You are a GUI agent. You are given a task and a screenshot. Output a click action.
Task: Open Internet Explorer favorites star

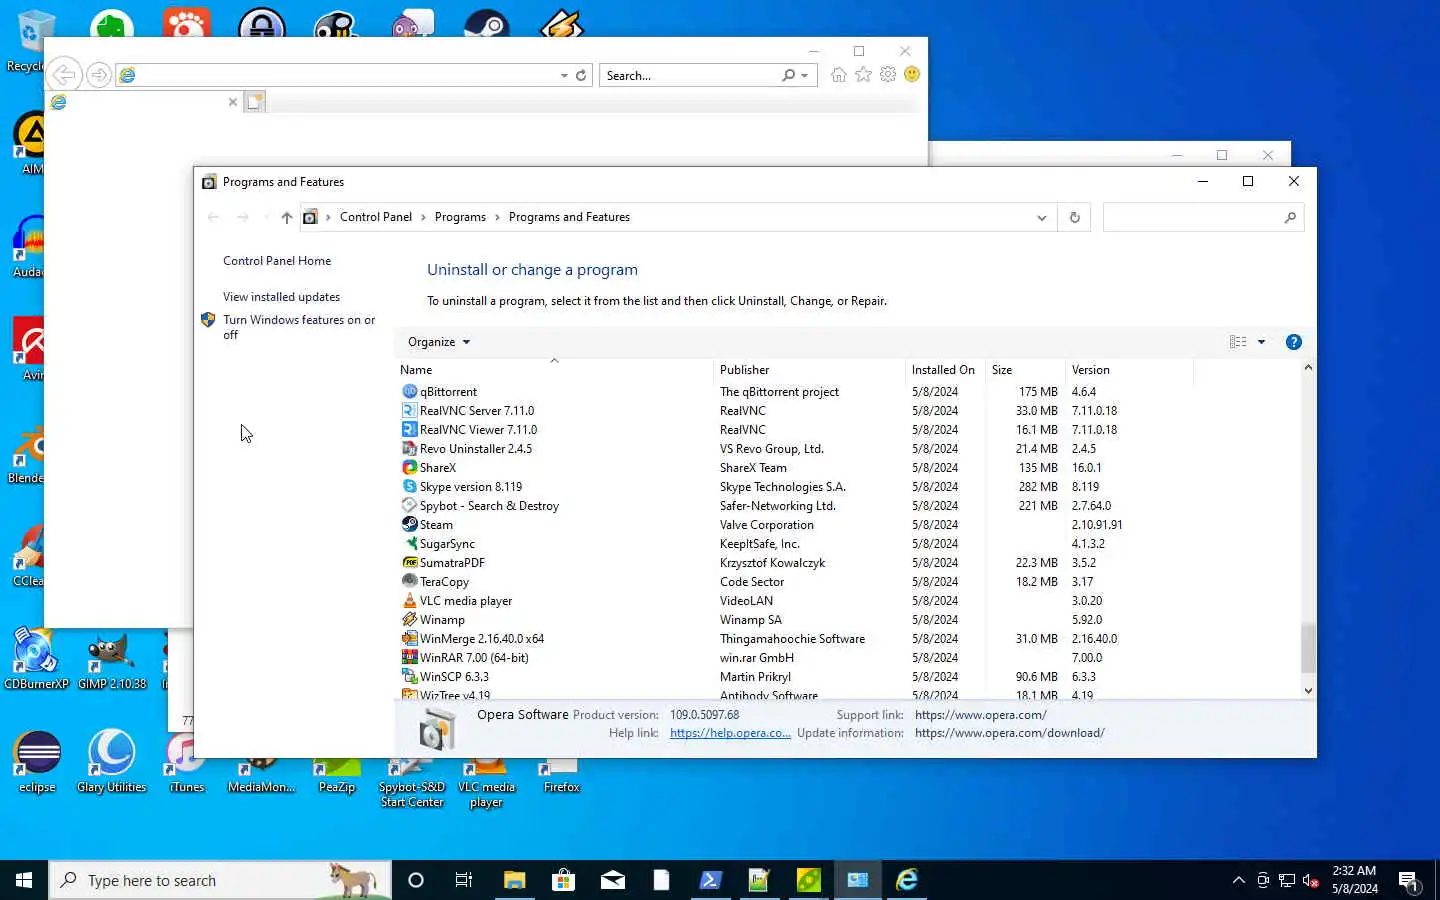863,75
